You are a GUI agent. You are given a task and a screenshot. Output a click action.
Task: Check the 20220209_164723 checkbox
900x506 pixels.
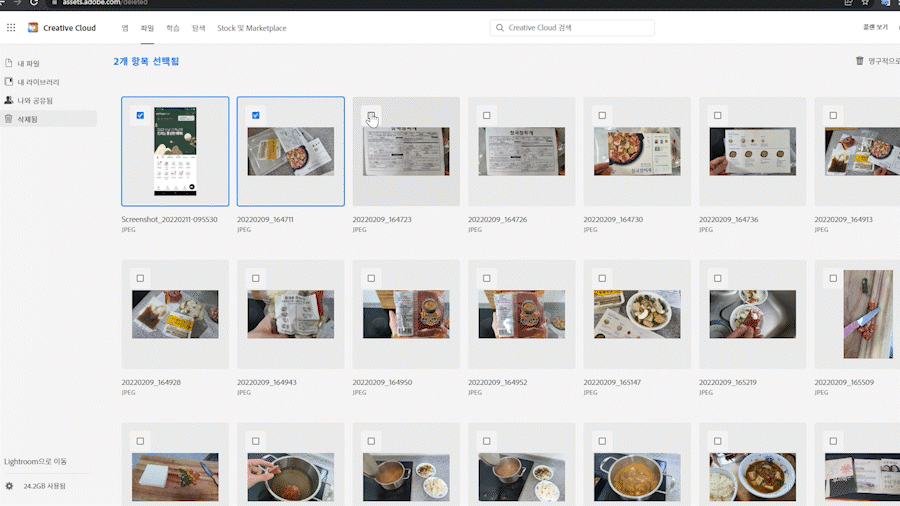pyautogui.click(x=371, y=115)
